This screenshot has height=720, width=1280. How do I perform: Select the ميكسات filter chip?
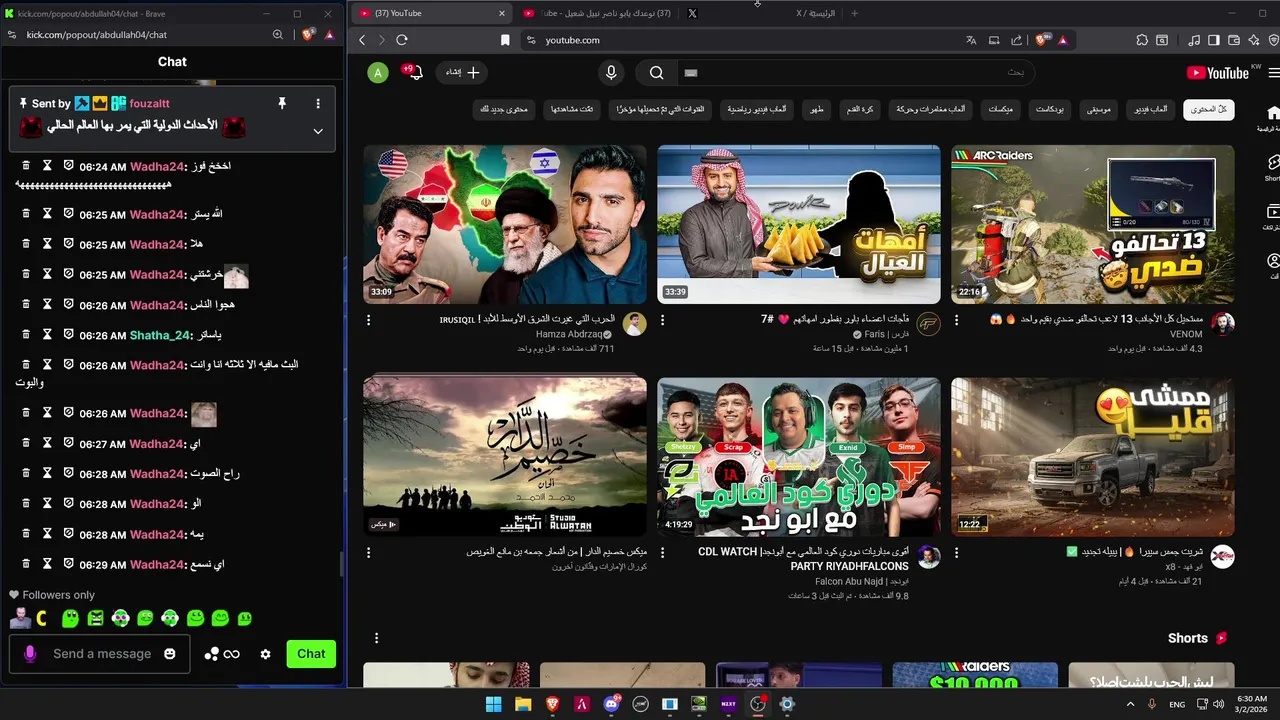[x=1001, y=109]
